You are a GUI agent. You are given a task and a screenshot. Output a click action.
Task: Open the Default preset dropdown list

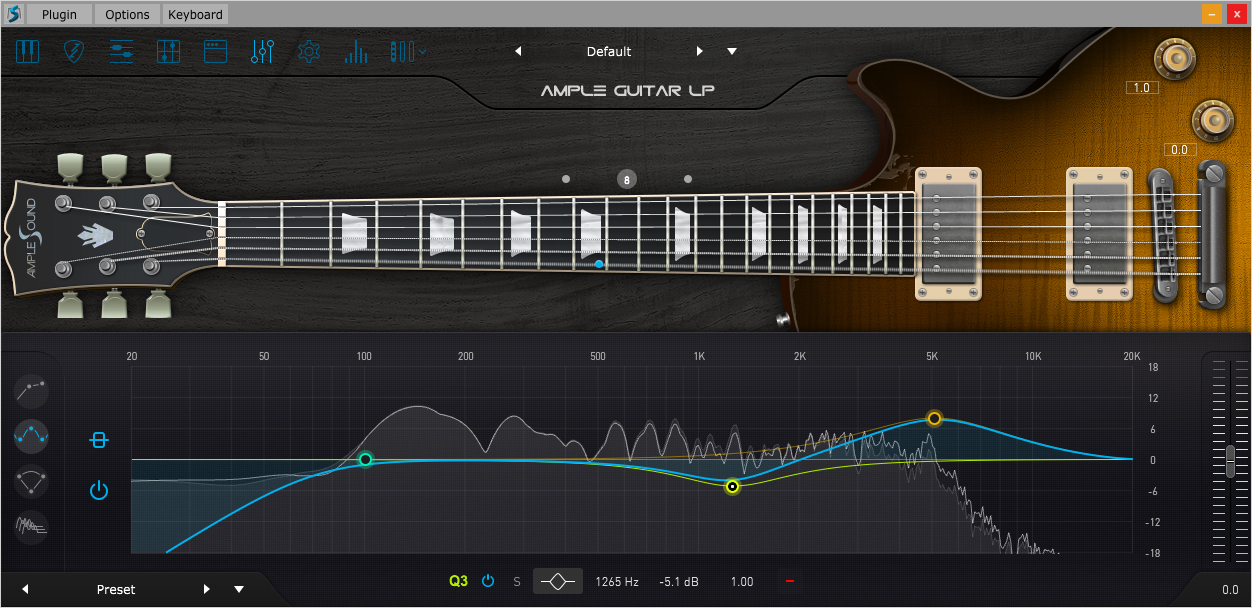732,52
